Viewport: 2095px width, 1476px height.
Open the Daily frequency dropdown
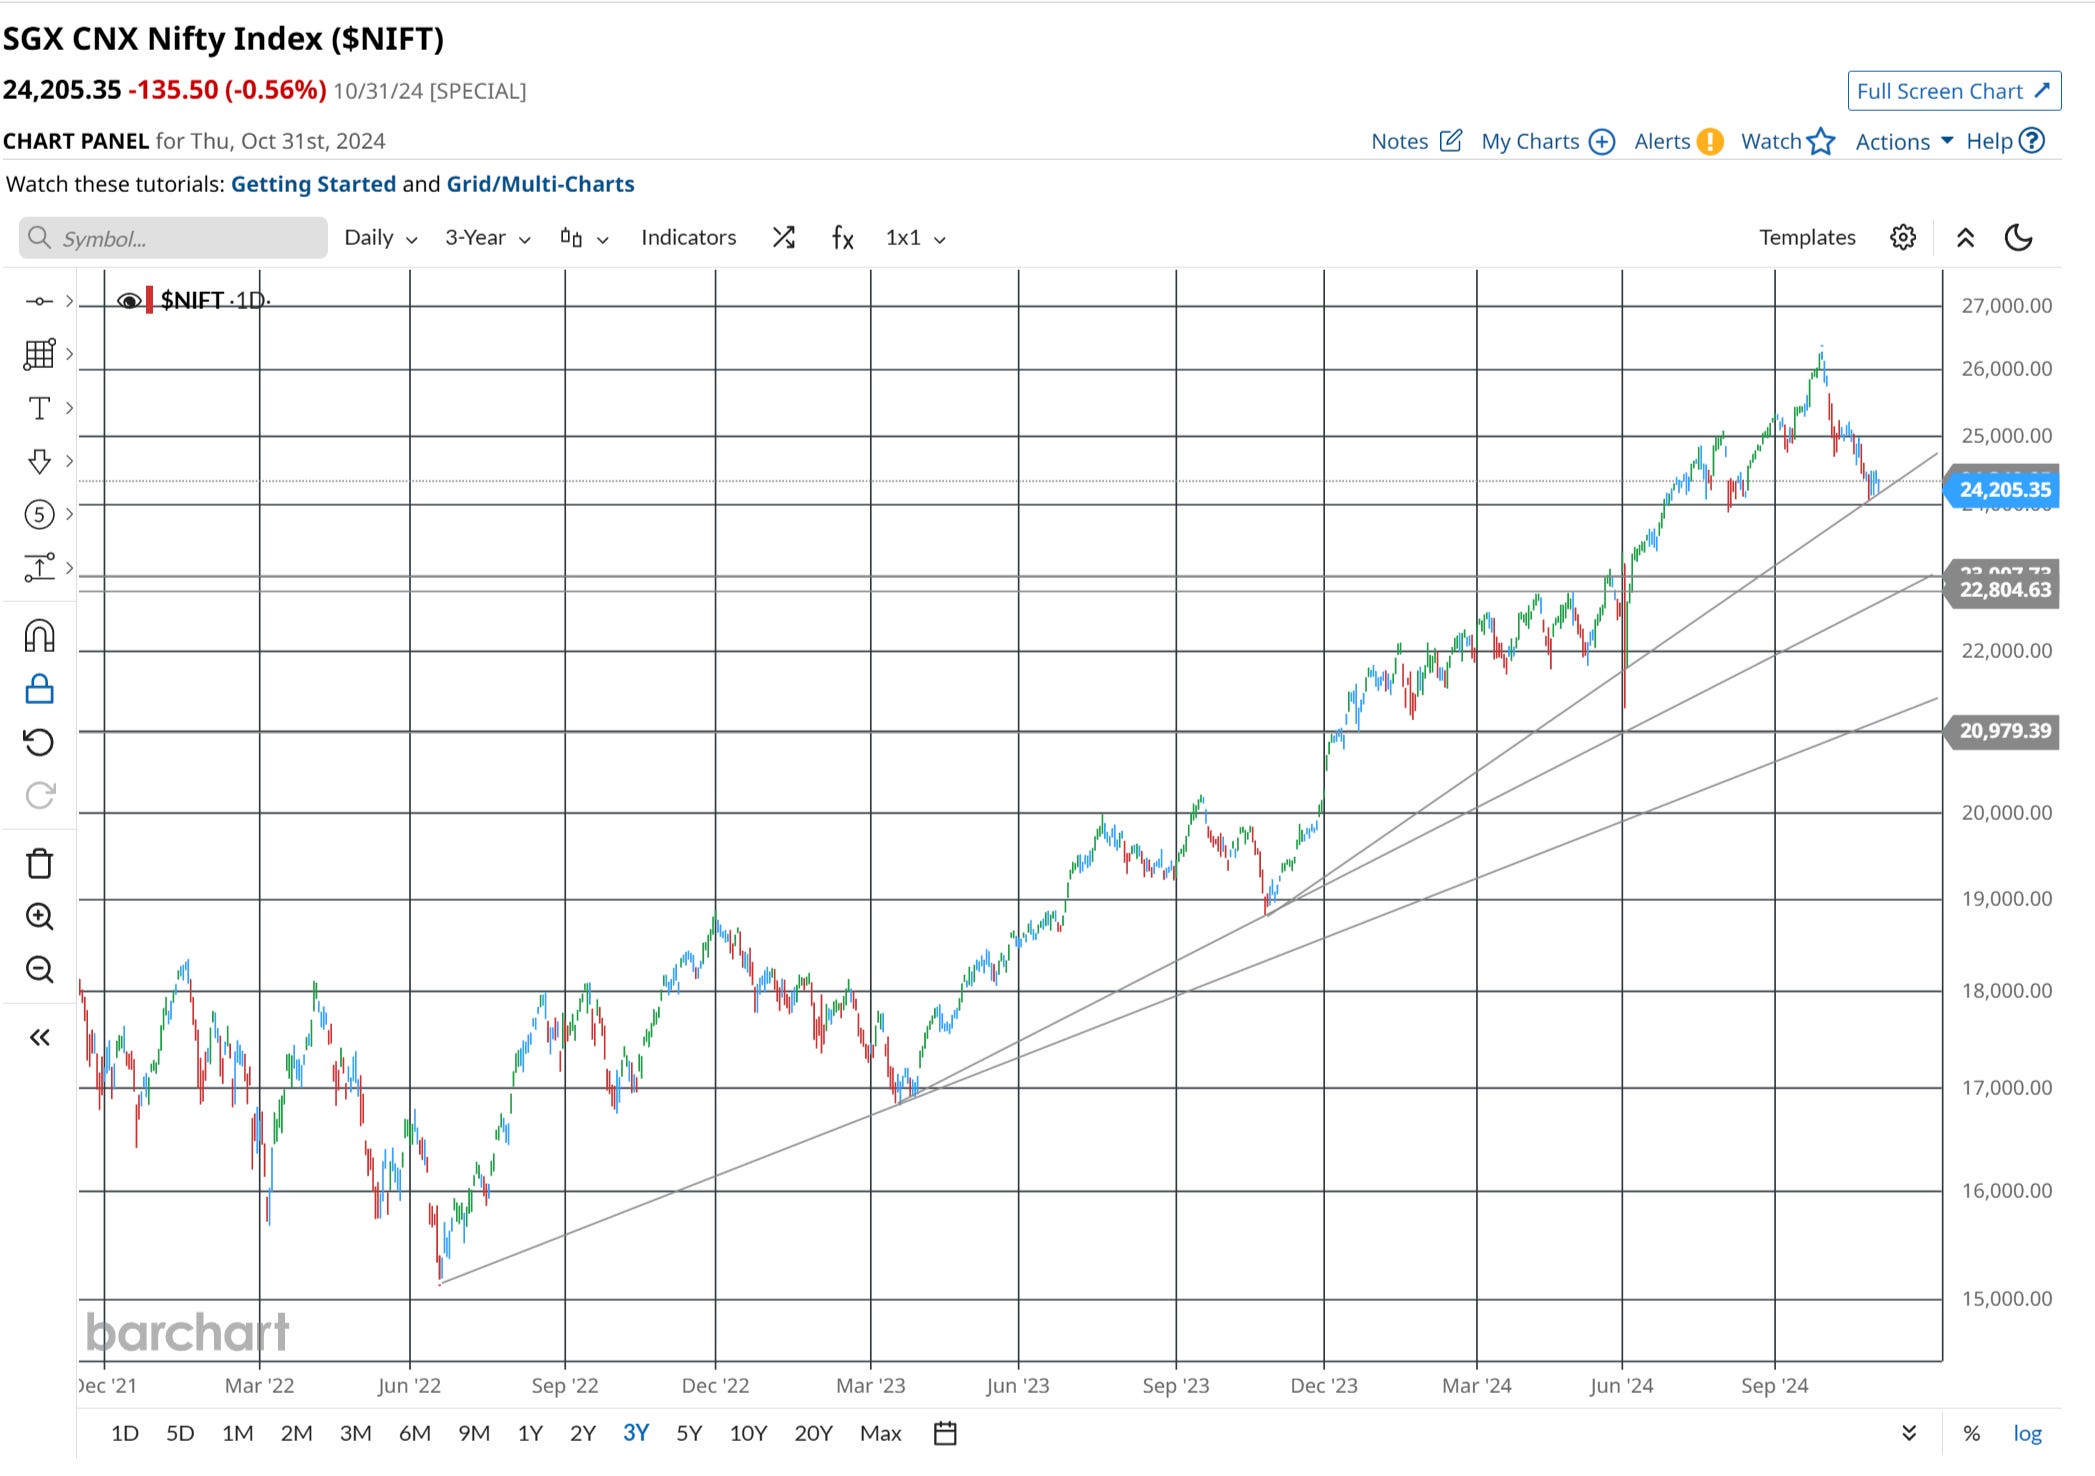pos(380,238)
